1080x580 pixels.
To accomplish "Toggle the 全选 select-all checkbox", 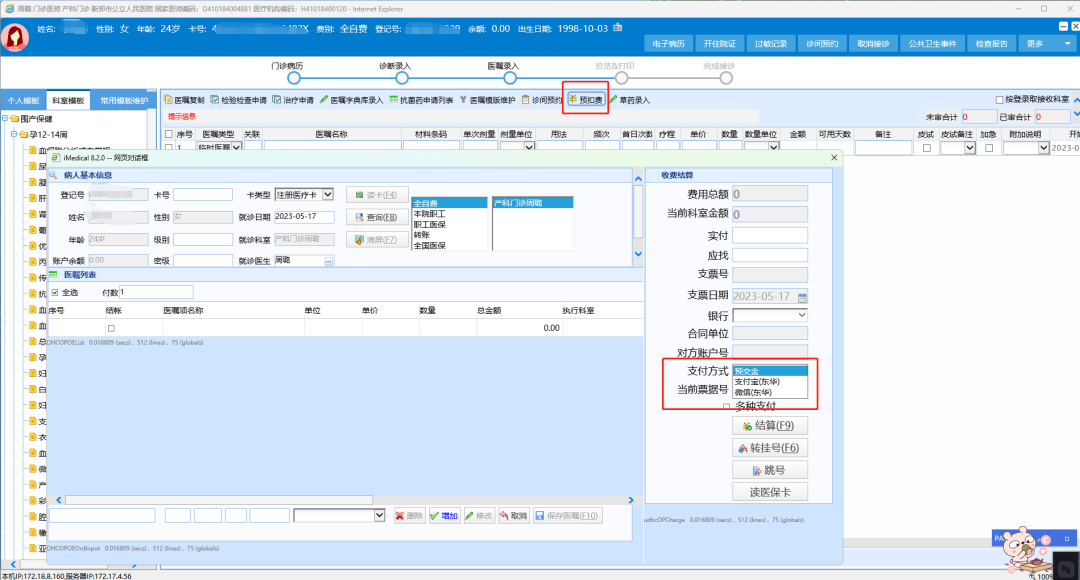I will [x=55, y=293].
